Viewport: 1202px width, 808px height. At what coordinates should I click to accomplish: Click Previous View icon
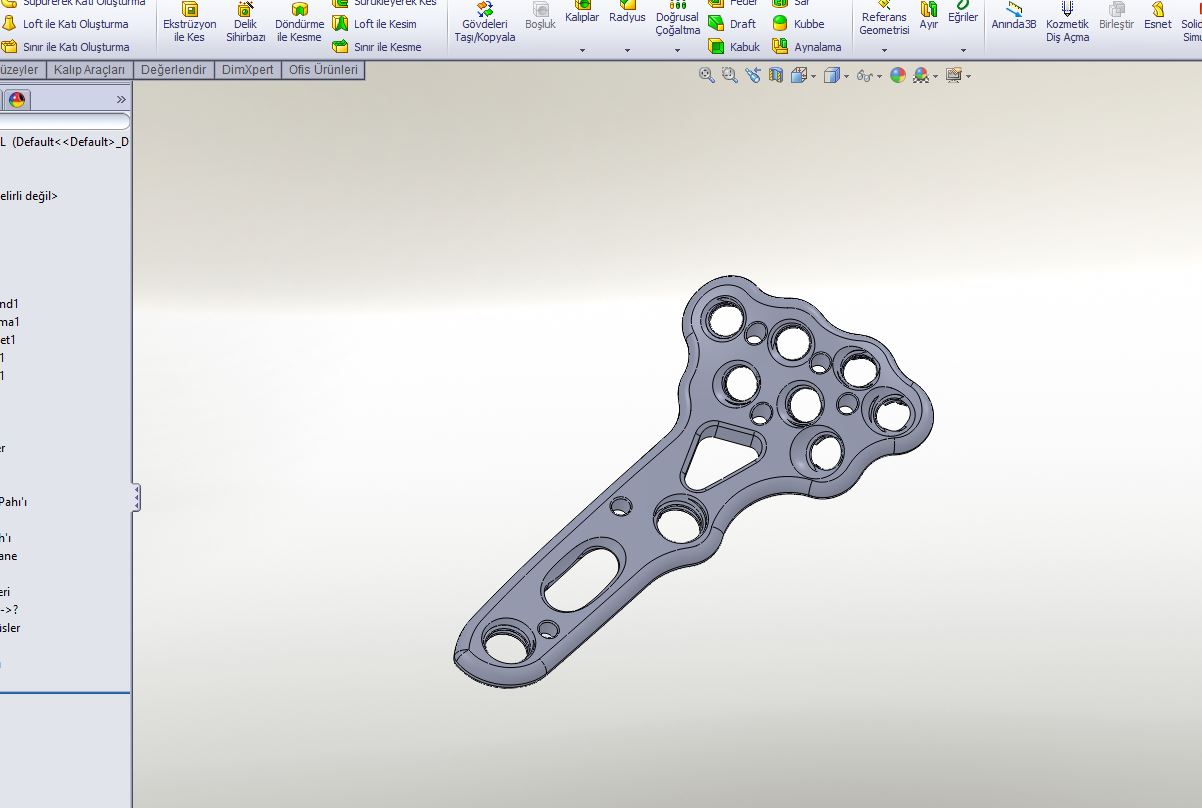tap(753, 75)
